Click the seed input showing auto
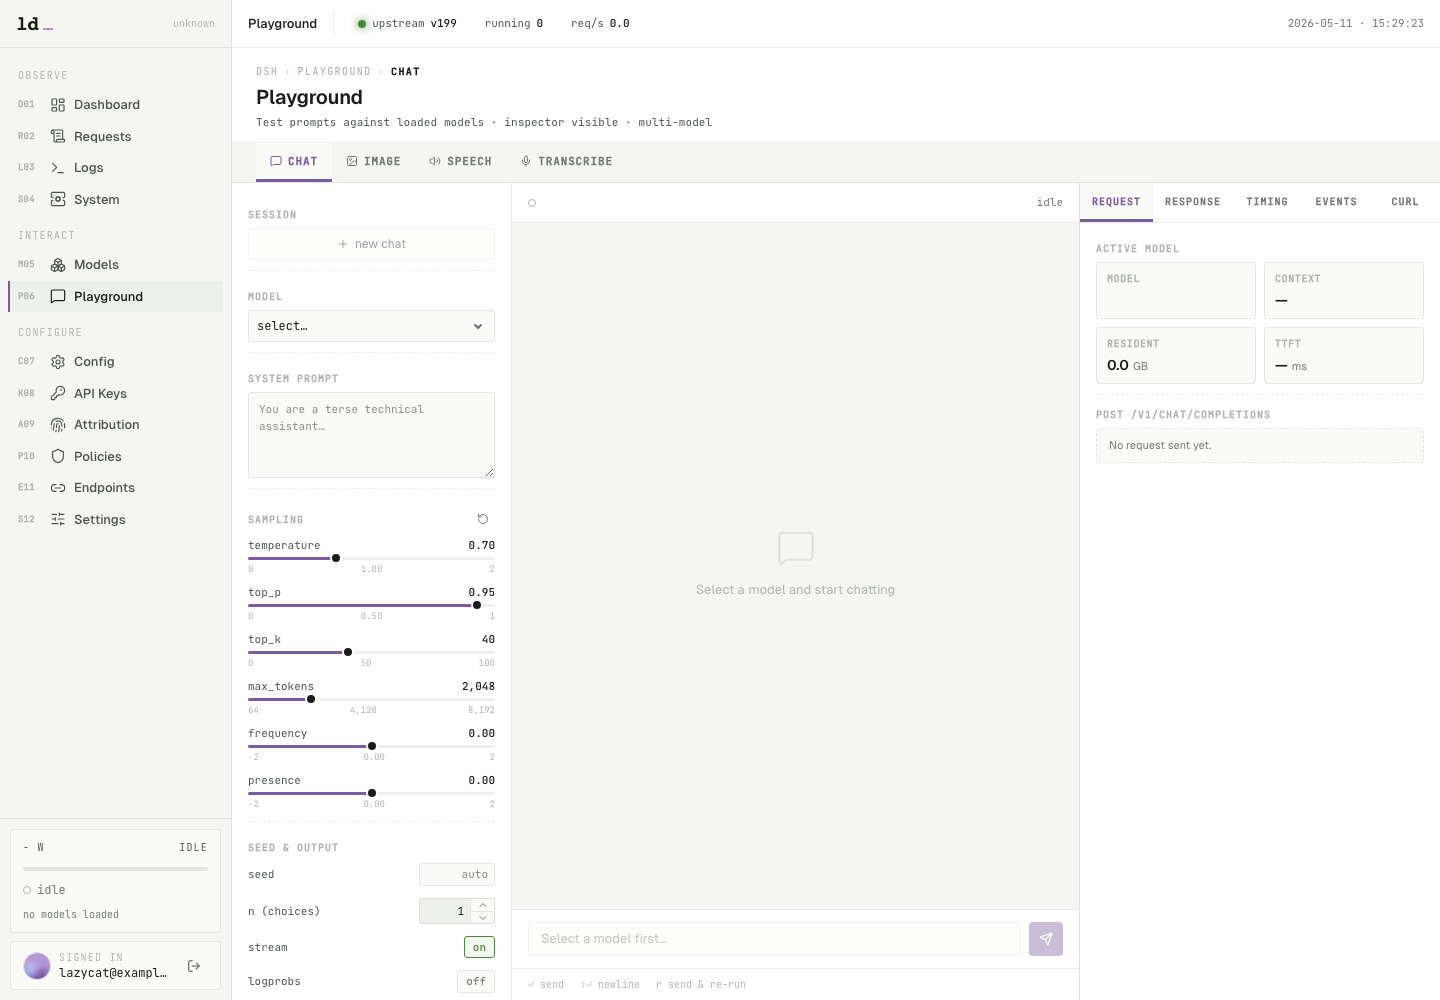This screenshot has height=1000, width=1440. 457,875
